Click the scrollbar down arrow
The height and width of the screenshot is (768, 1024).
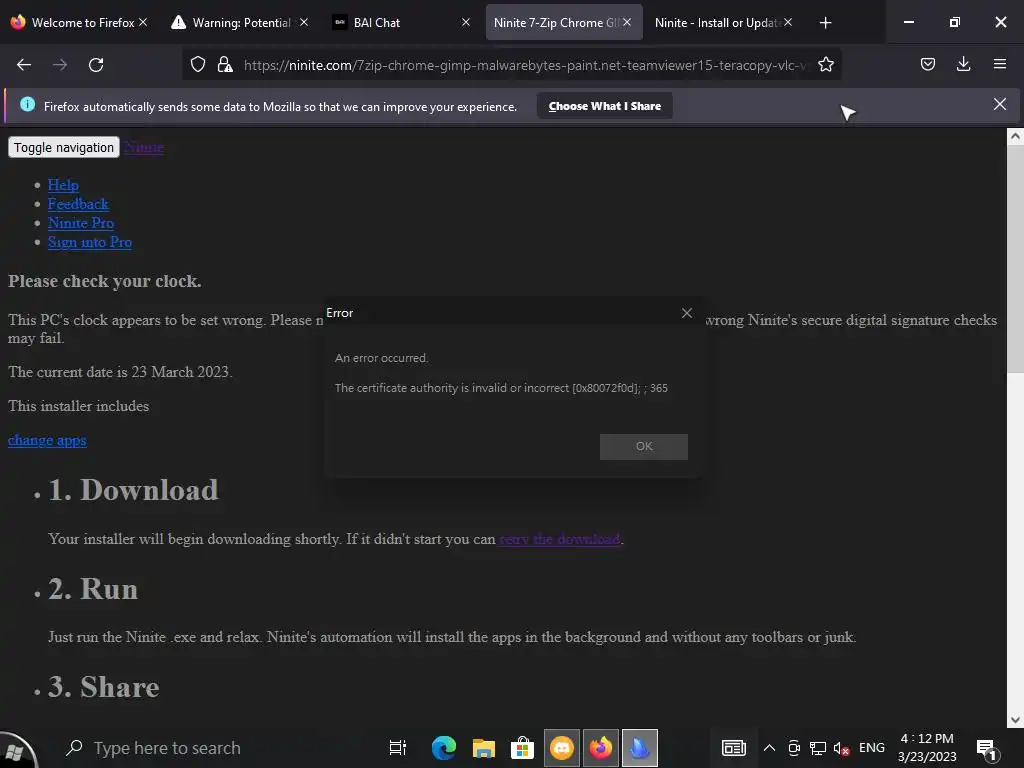(x=1015, y=720)
